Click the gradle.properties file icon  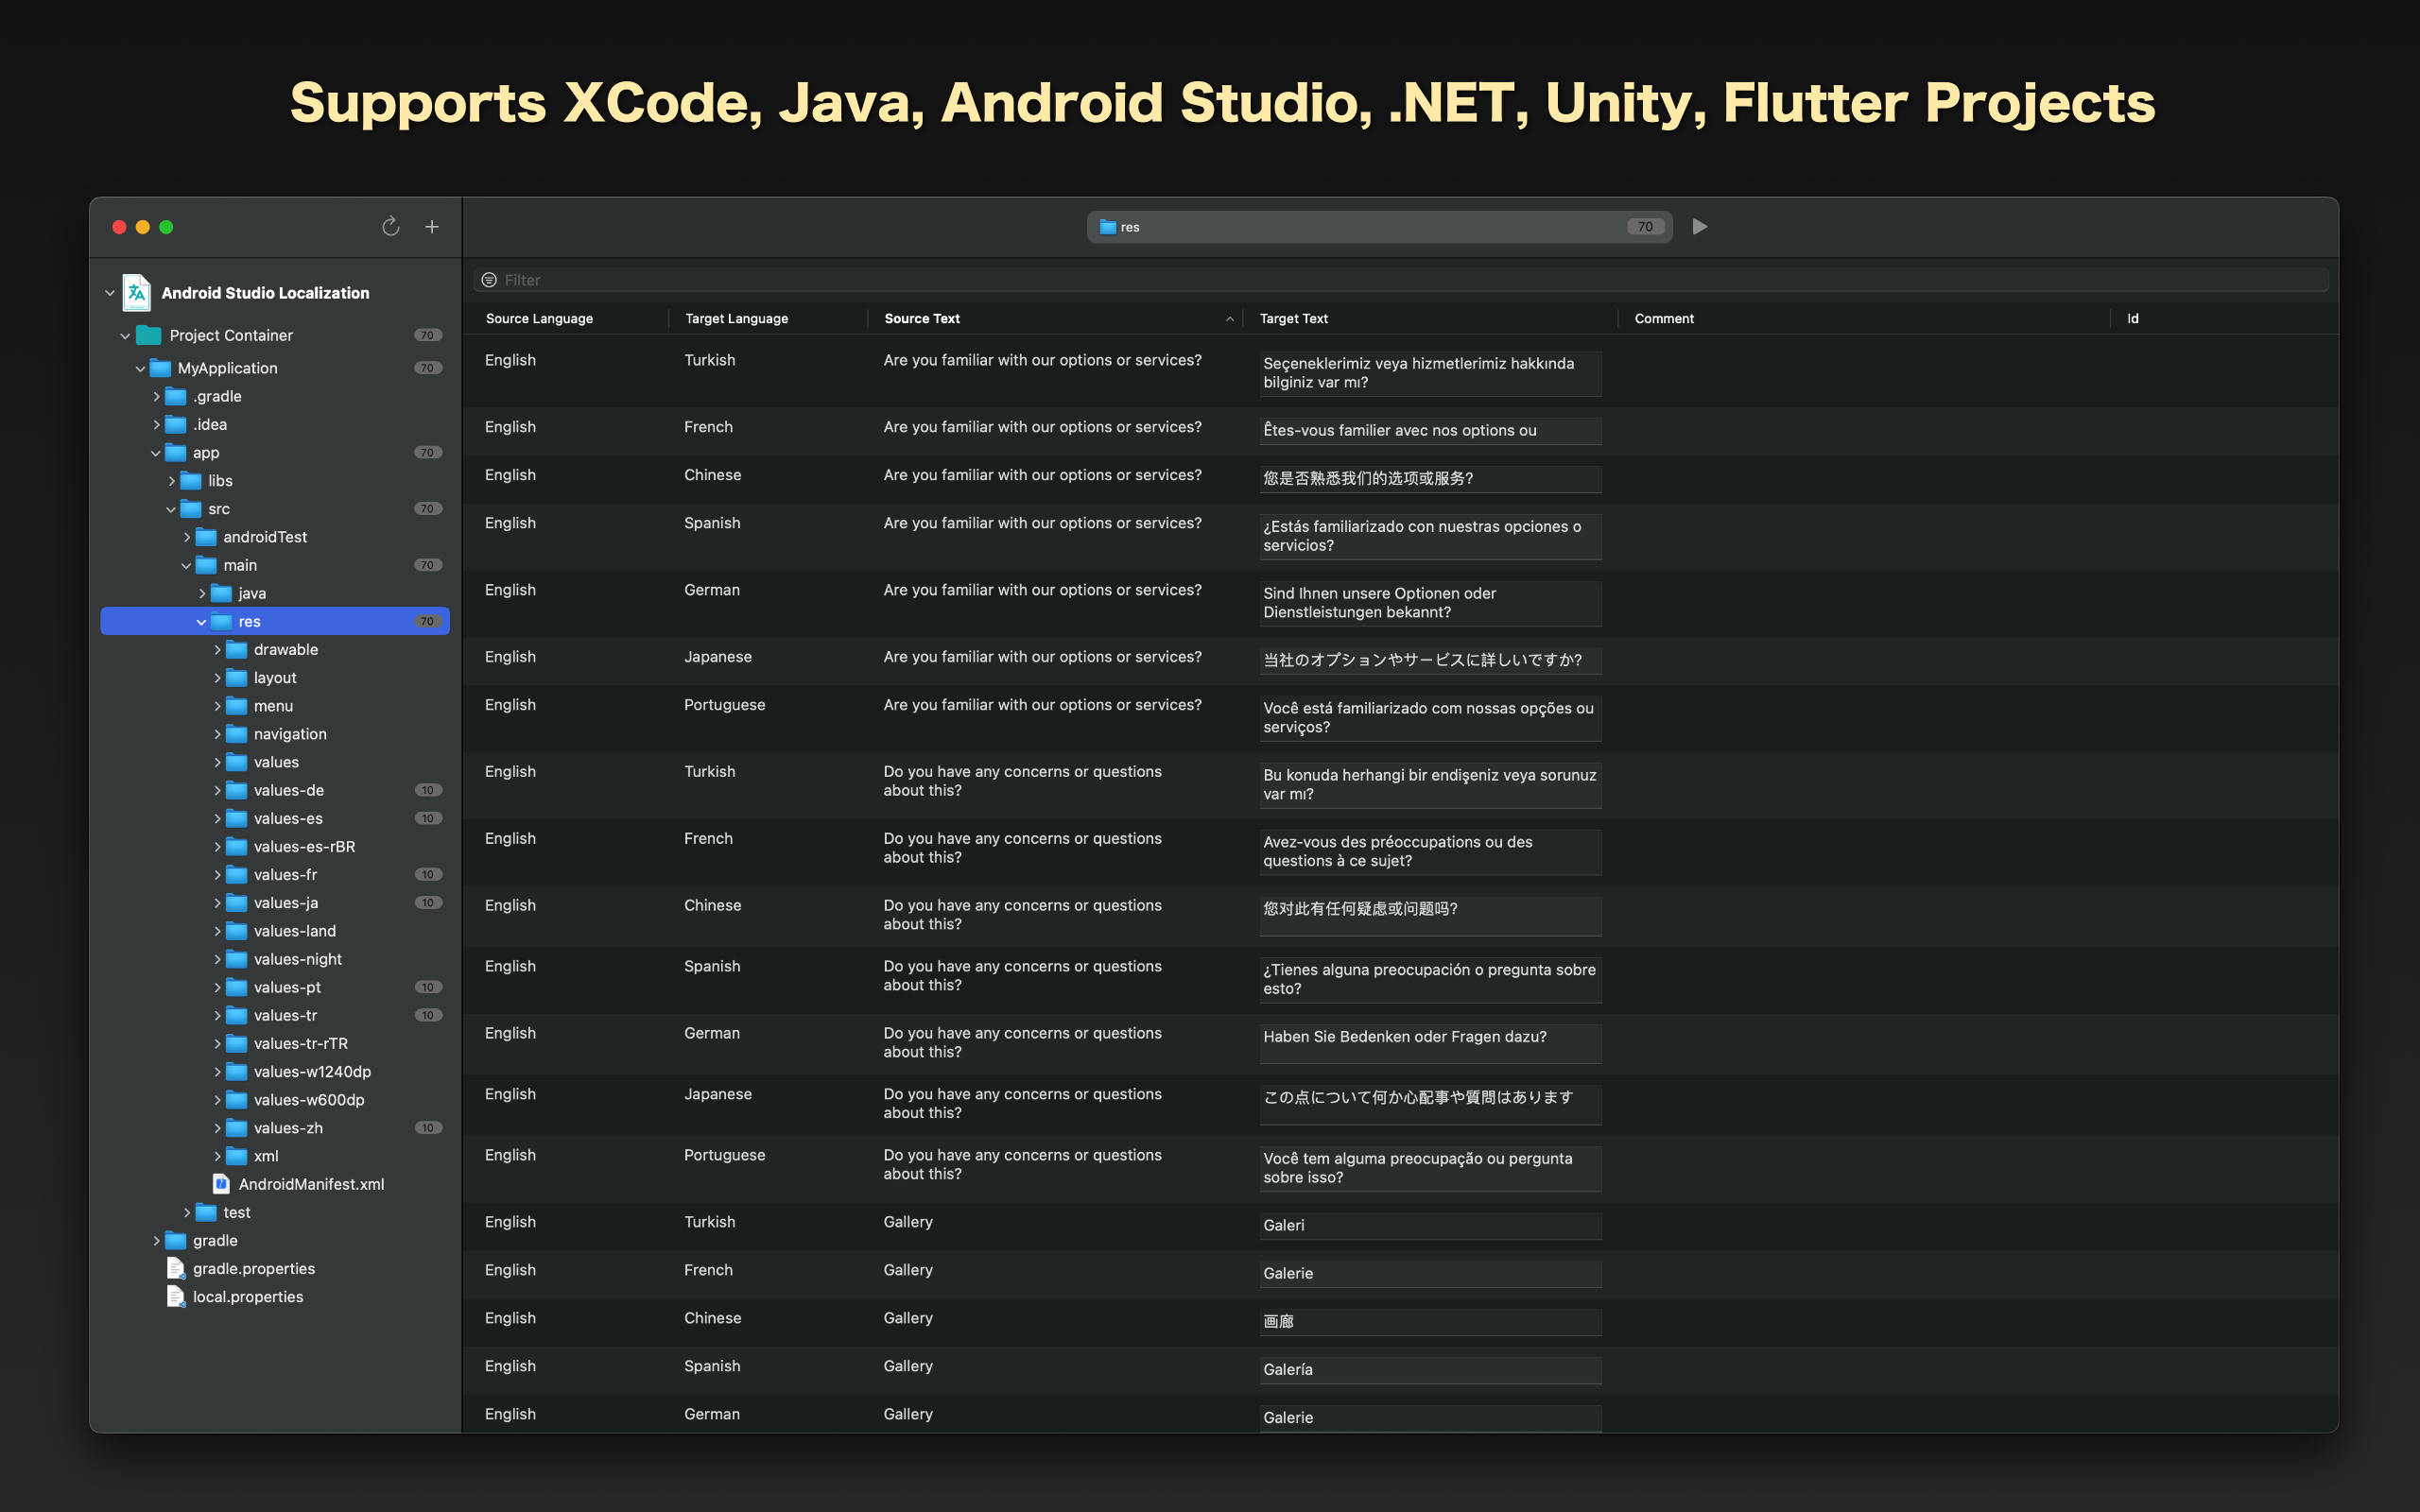(176, 1268)
